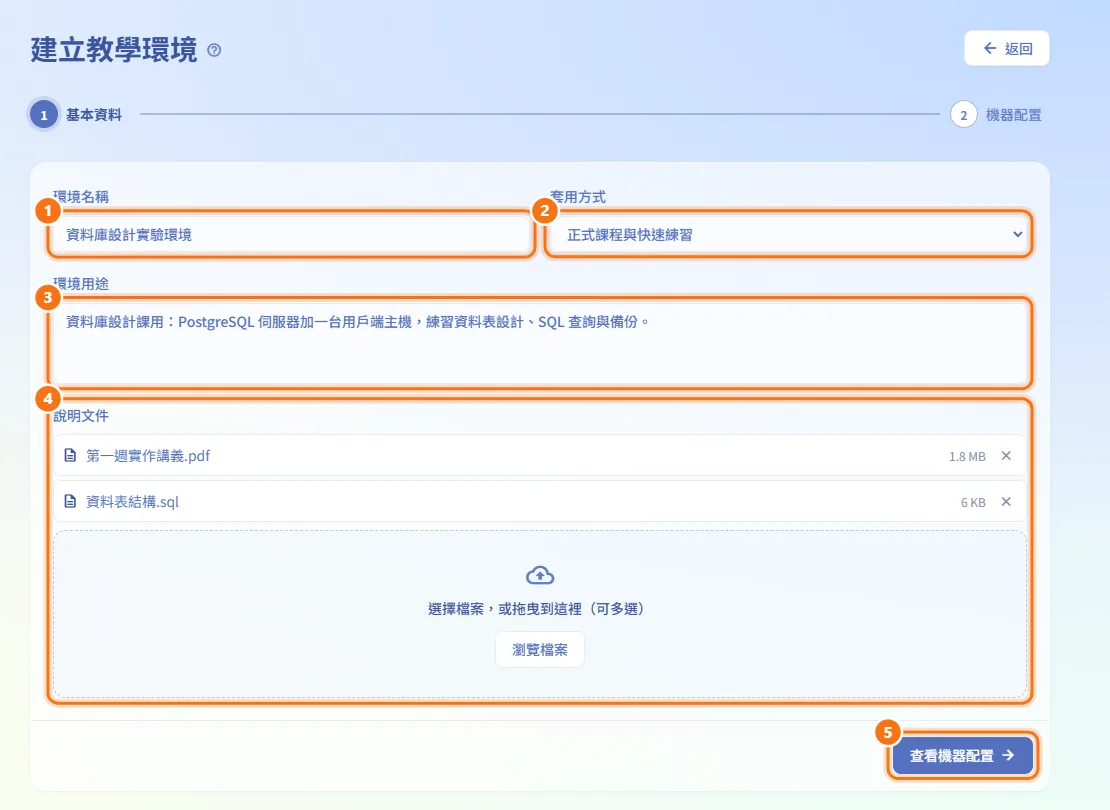Click the 瀏覽檔案 button
This screenshot has height=810, width=1110.
click(x=539, y=649)
